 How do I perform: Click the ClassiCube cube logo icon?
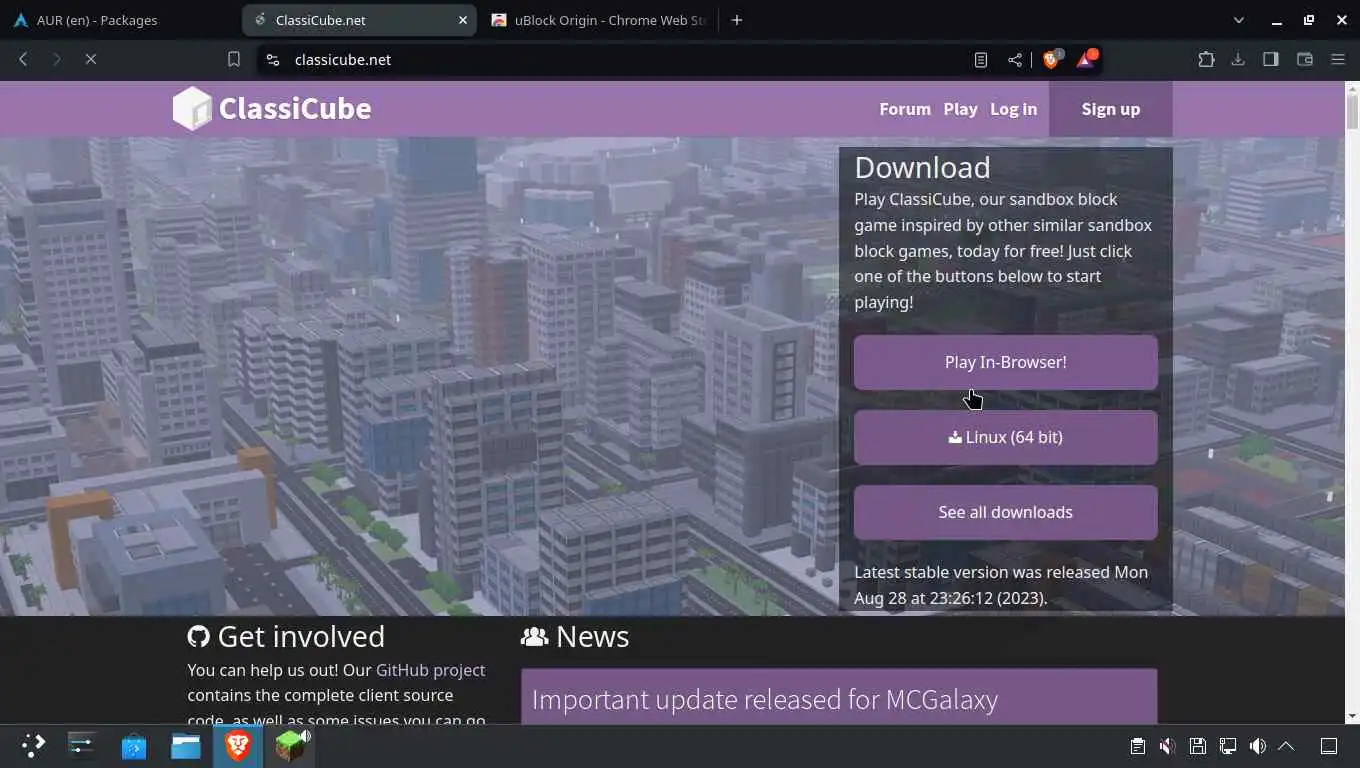[x=192, y=108]
